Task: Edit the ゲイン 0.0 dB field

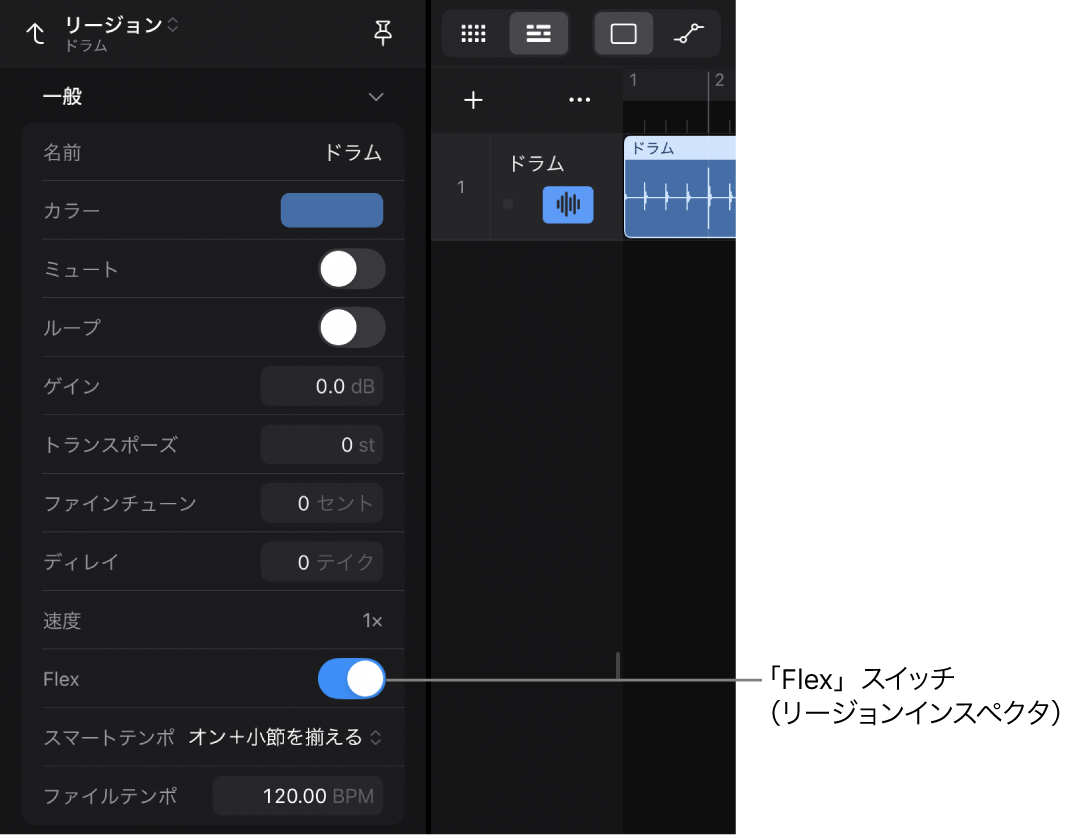Action: (322, 386)
